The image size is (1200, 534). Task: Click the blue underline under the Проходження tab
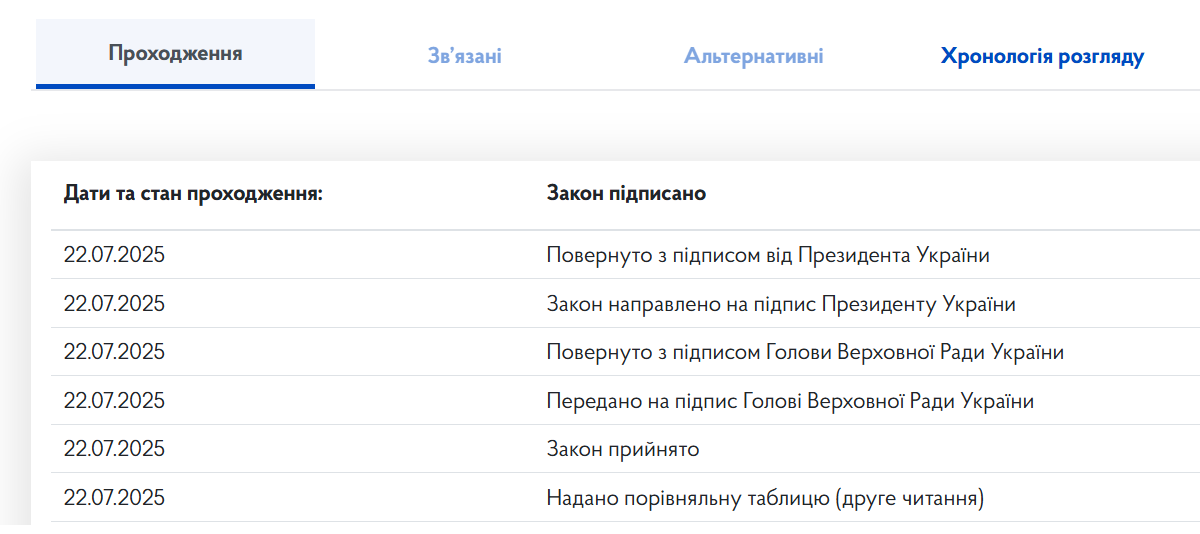pos(175,86)
